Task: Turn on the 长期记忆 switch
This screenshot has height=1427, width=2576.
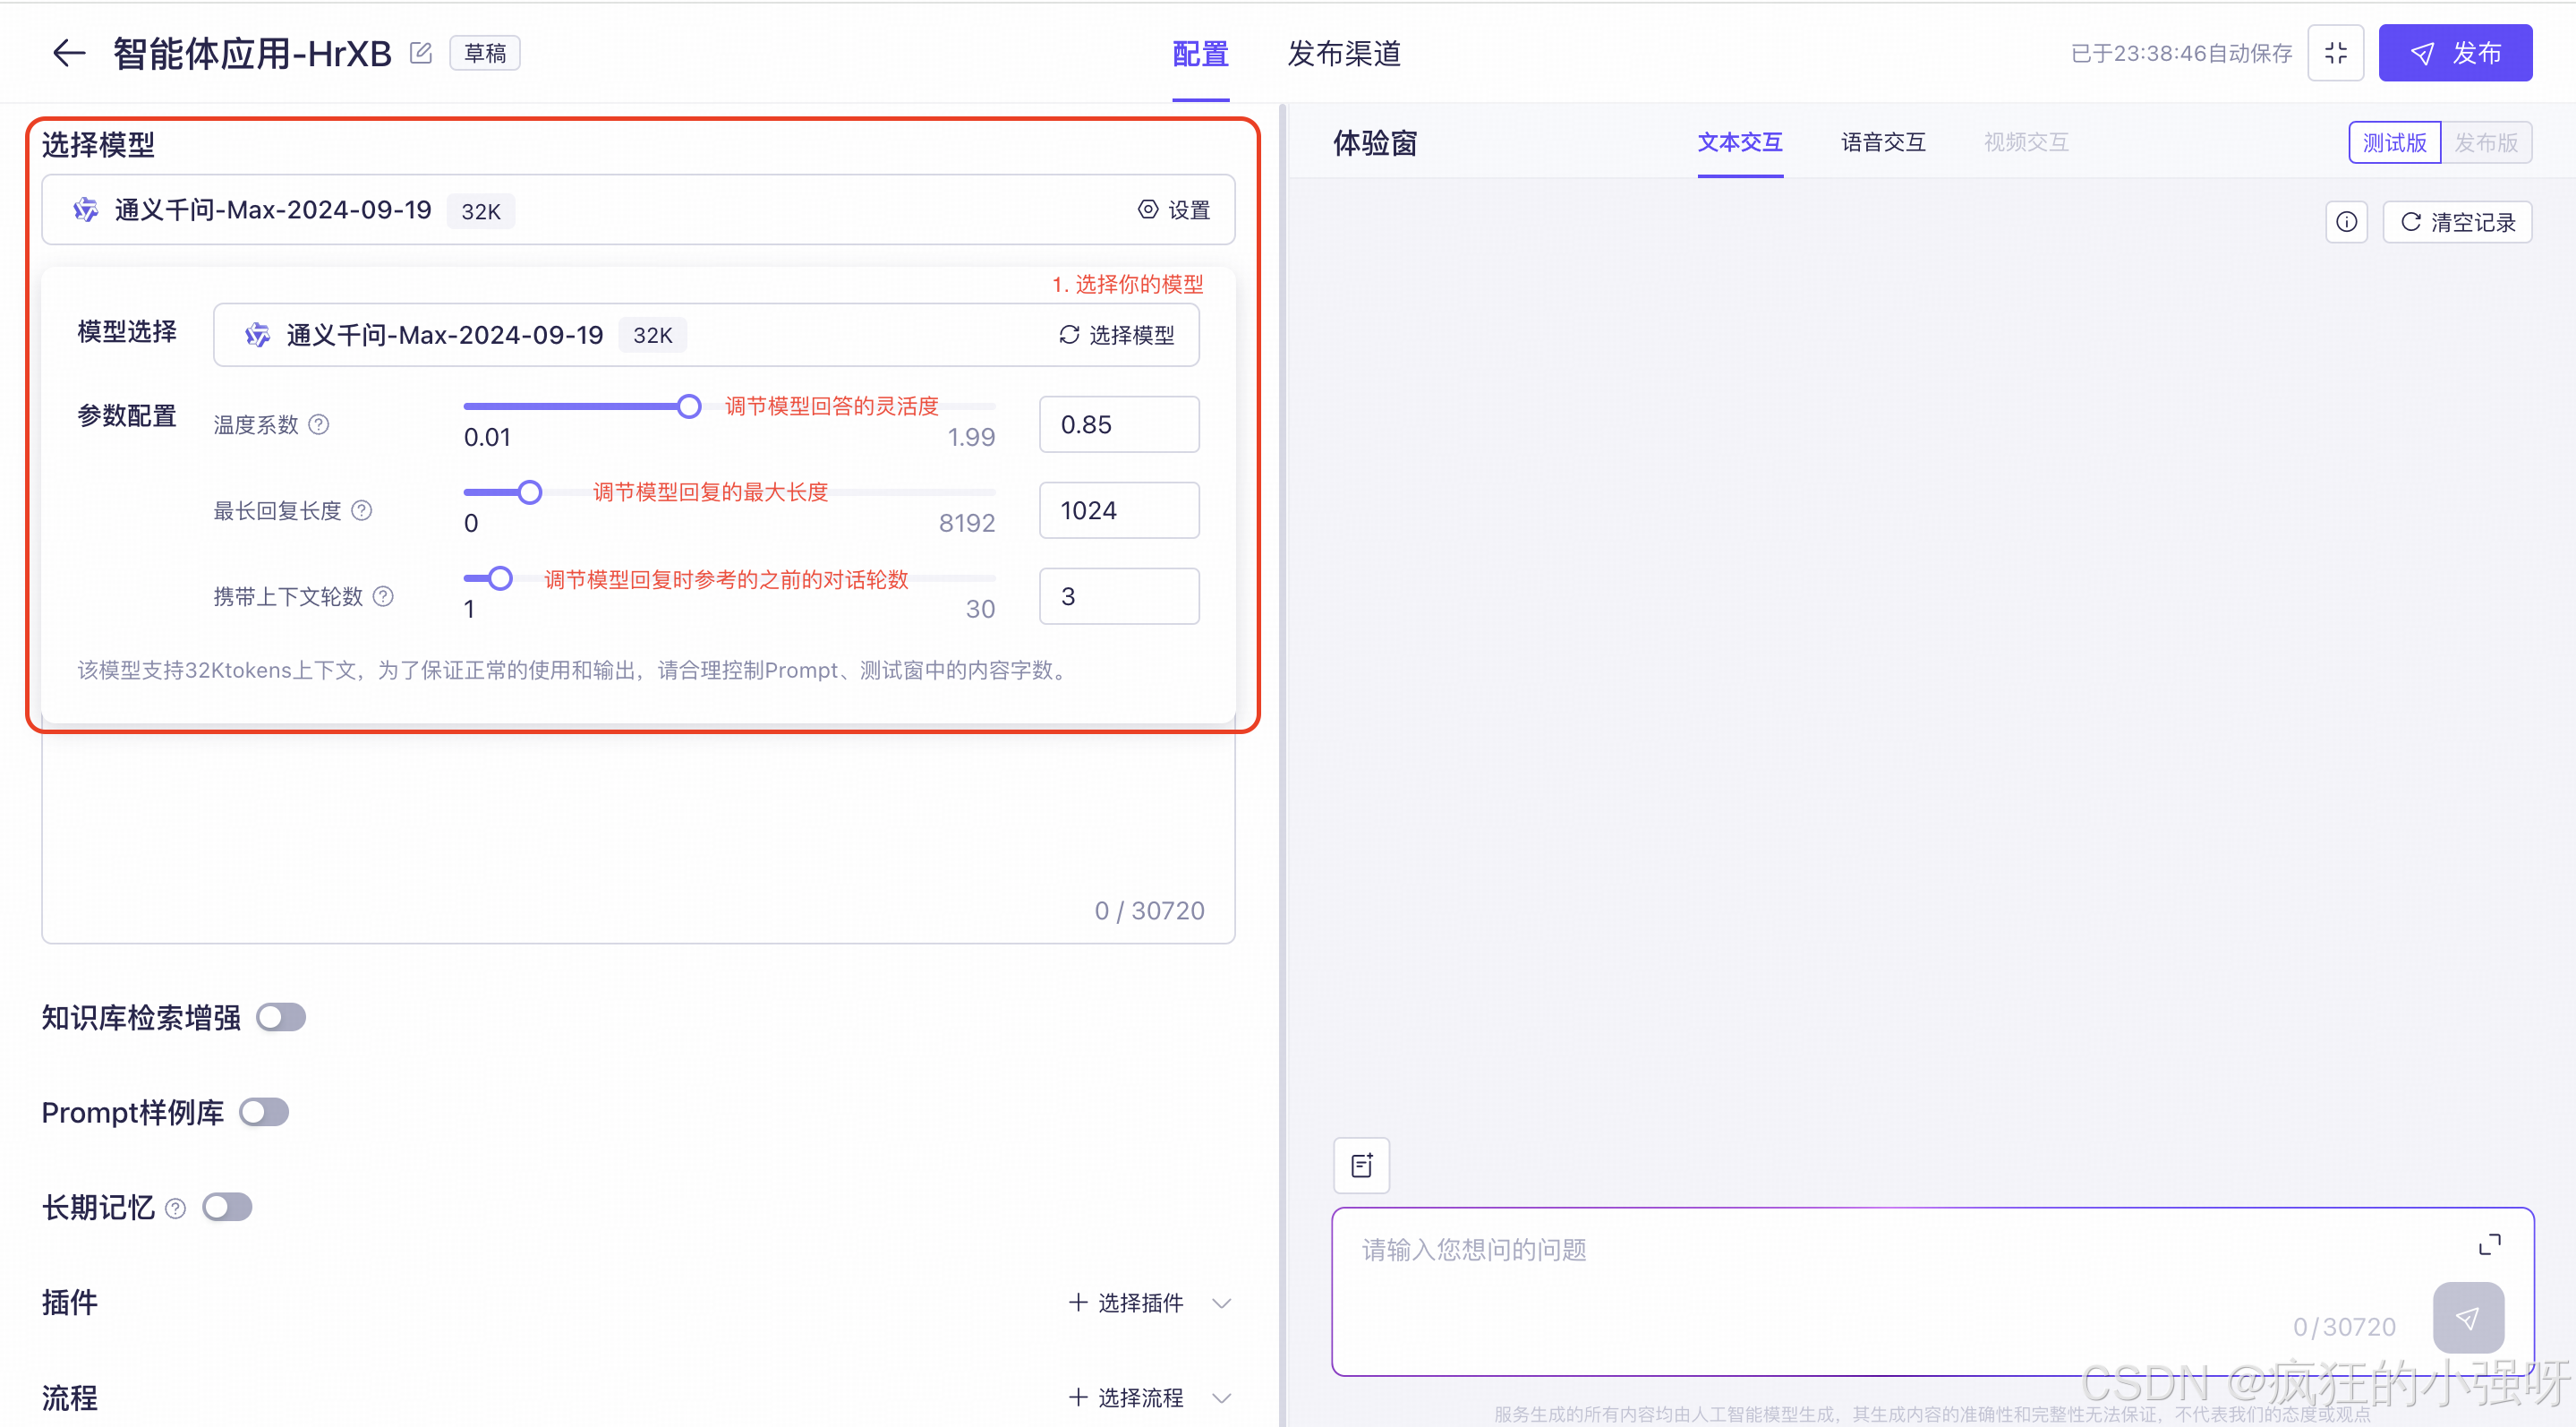Action: pos(227,1208)
